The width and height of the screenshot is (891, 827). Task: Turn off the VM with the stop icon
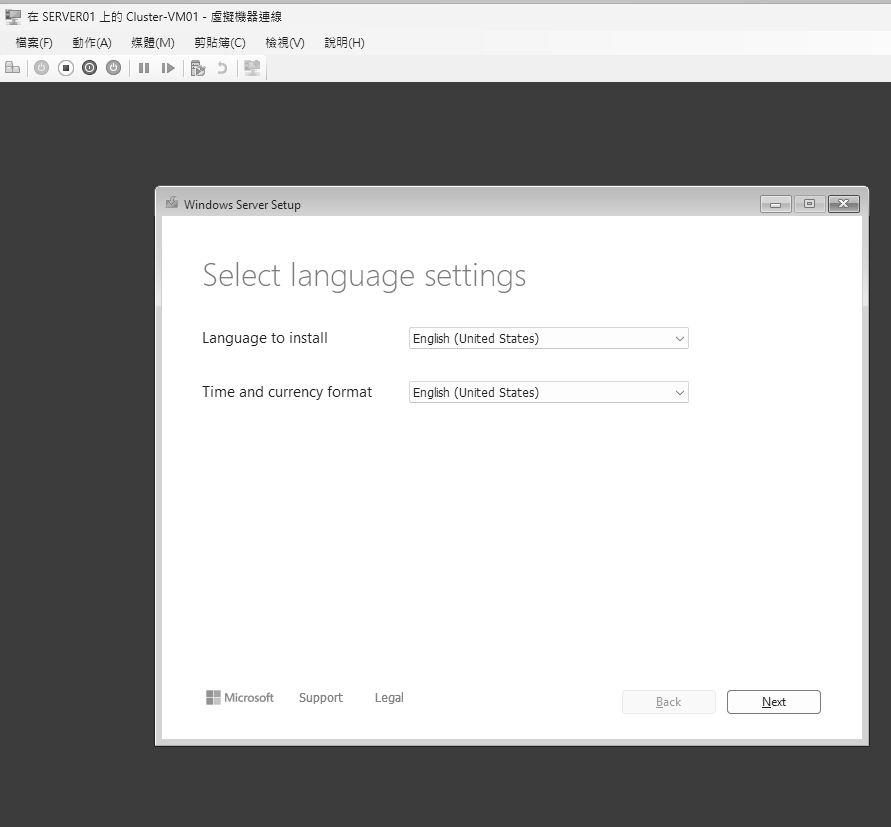(66, 68)
